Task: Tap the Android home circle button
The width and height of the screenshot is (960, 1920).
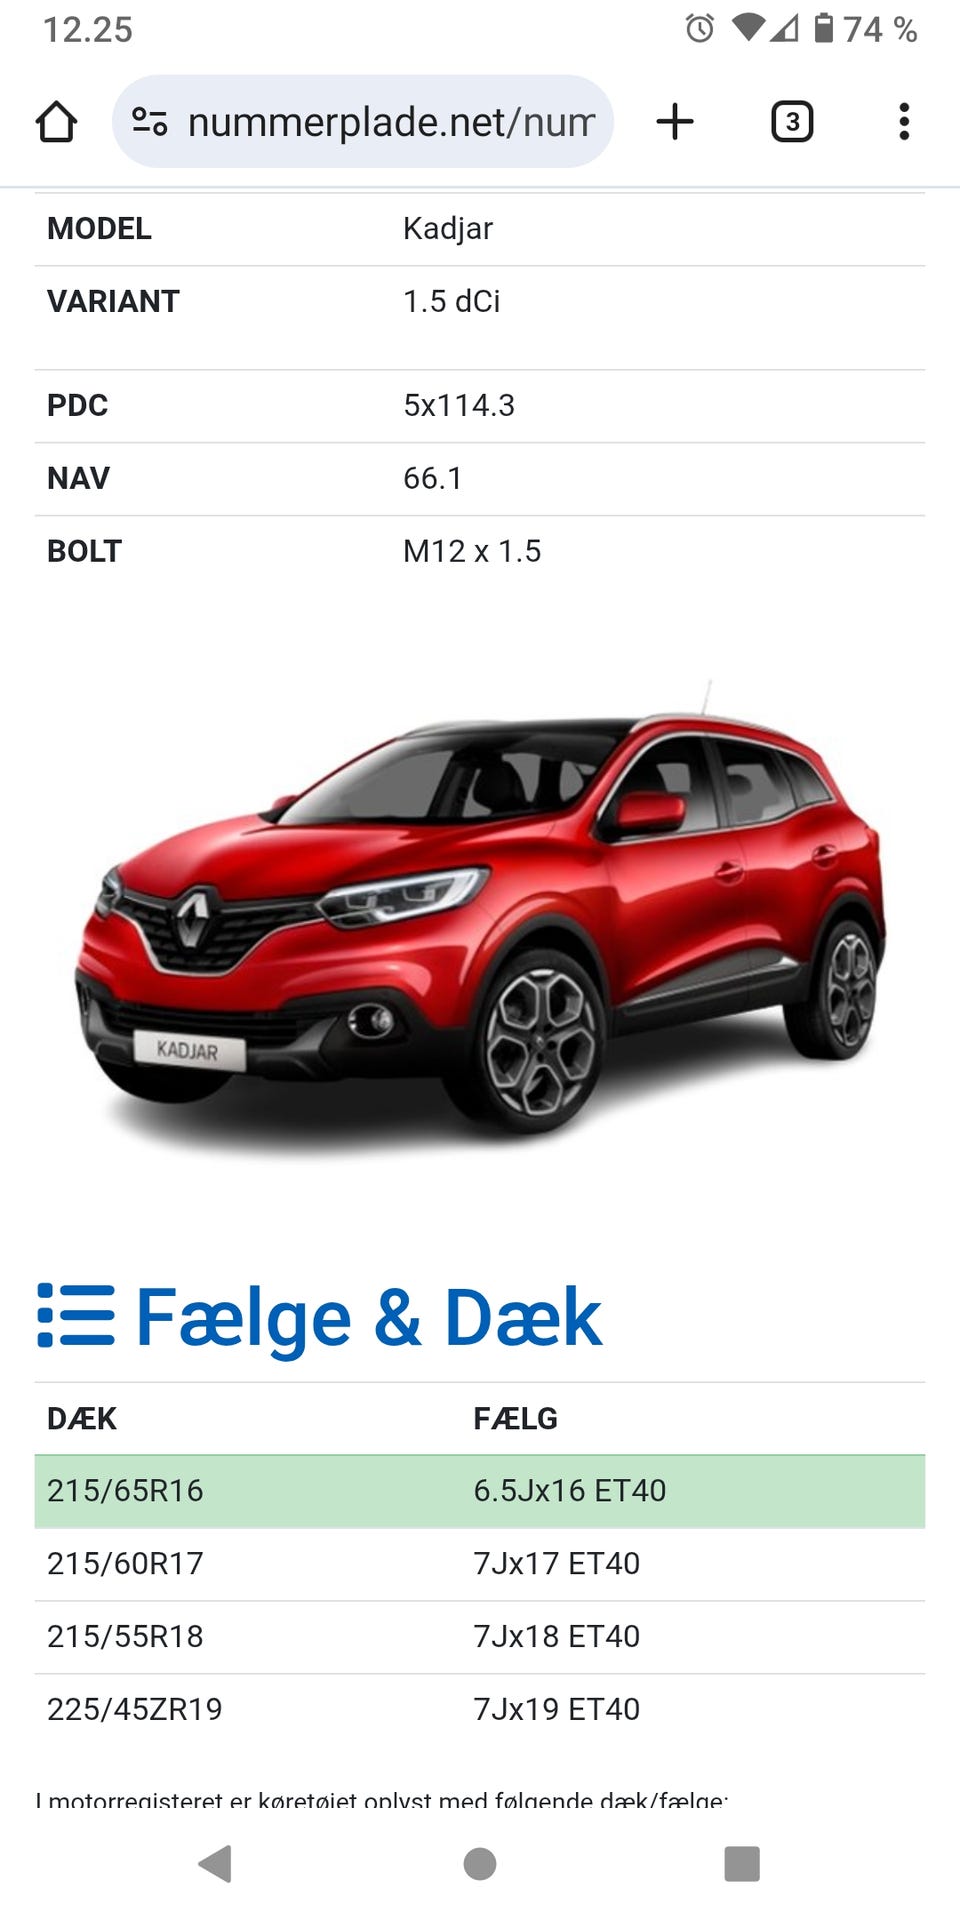Action: point(480,1864)
